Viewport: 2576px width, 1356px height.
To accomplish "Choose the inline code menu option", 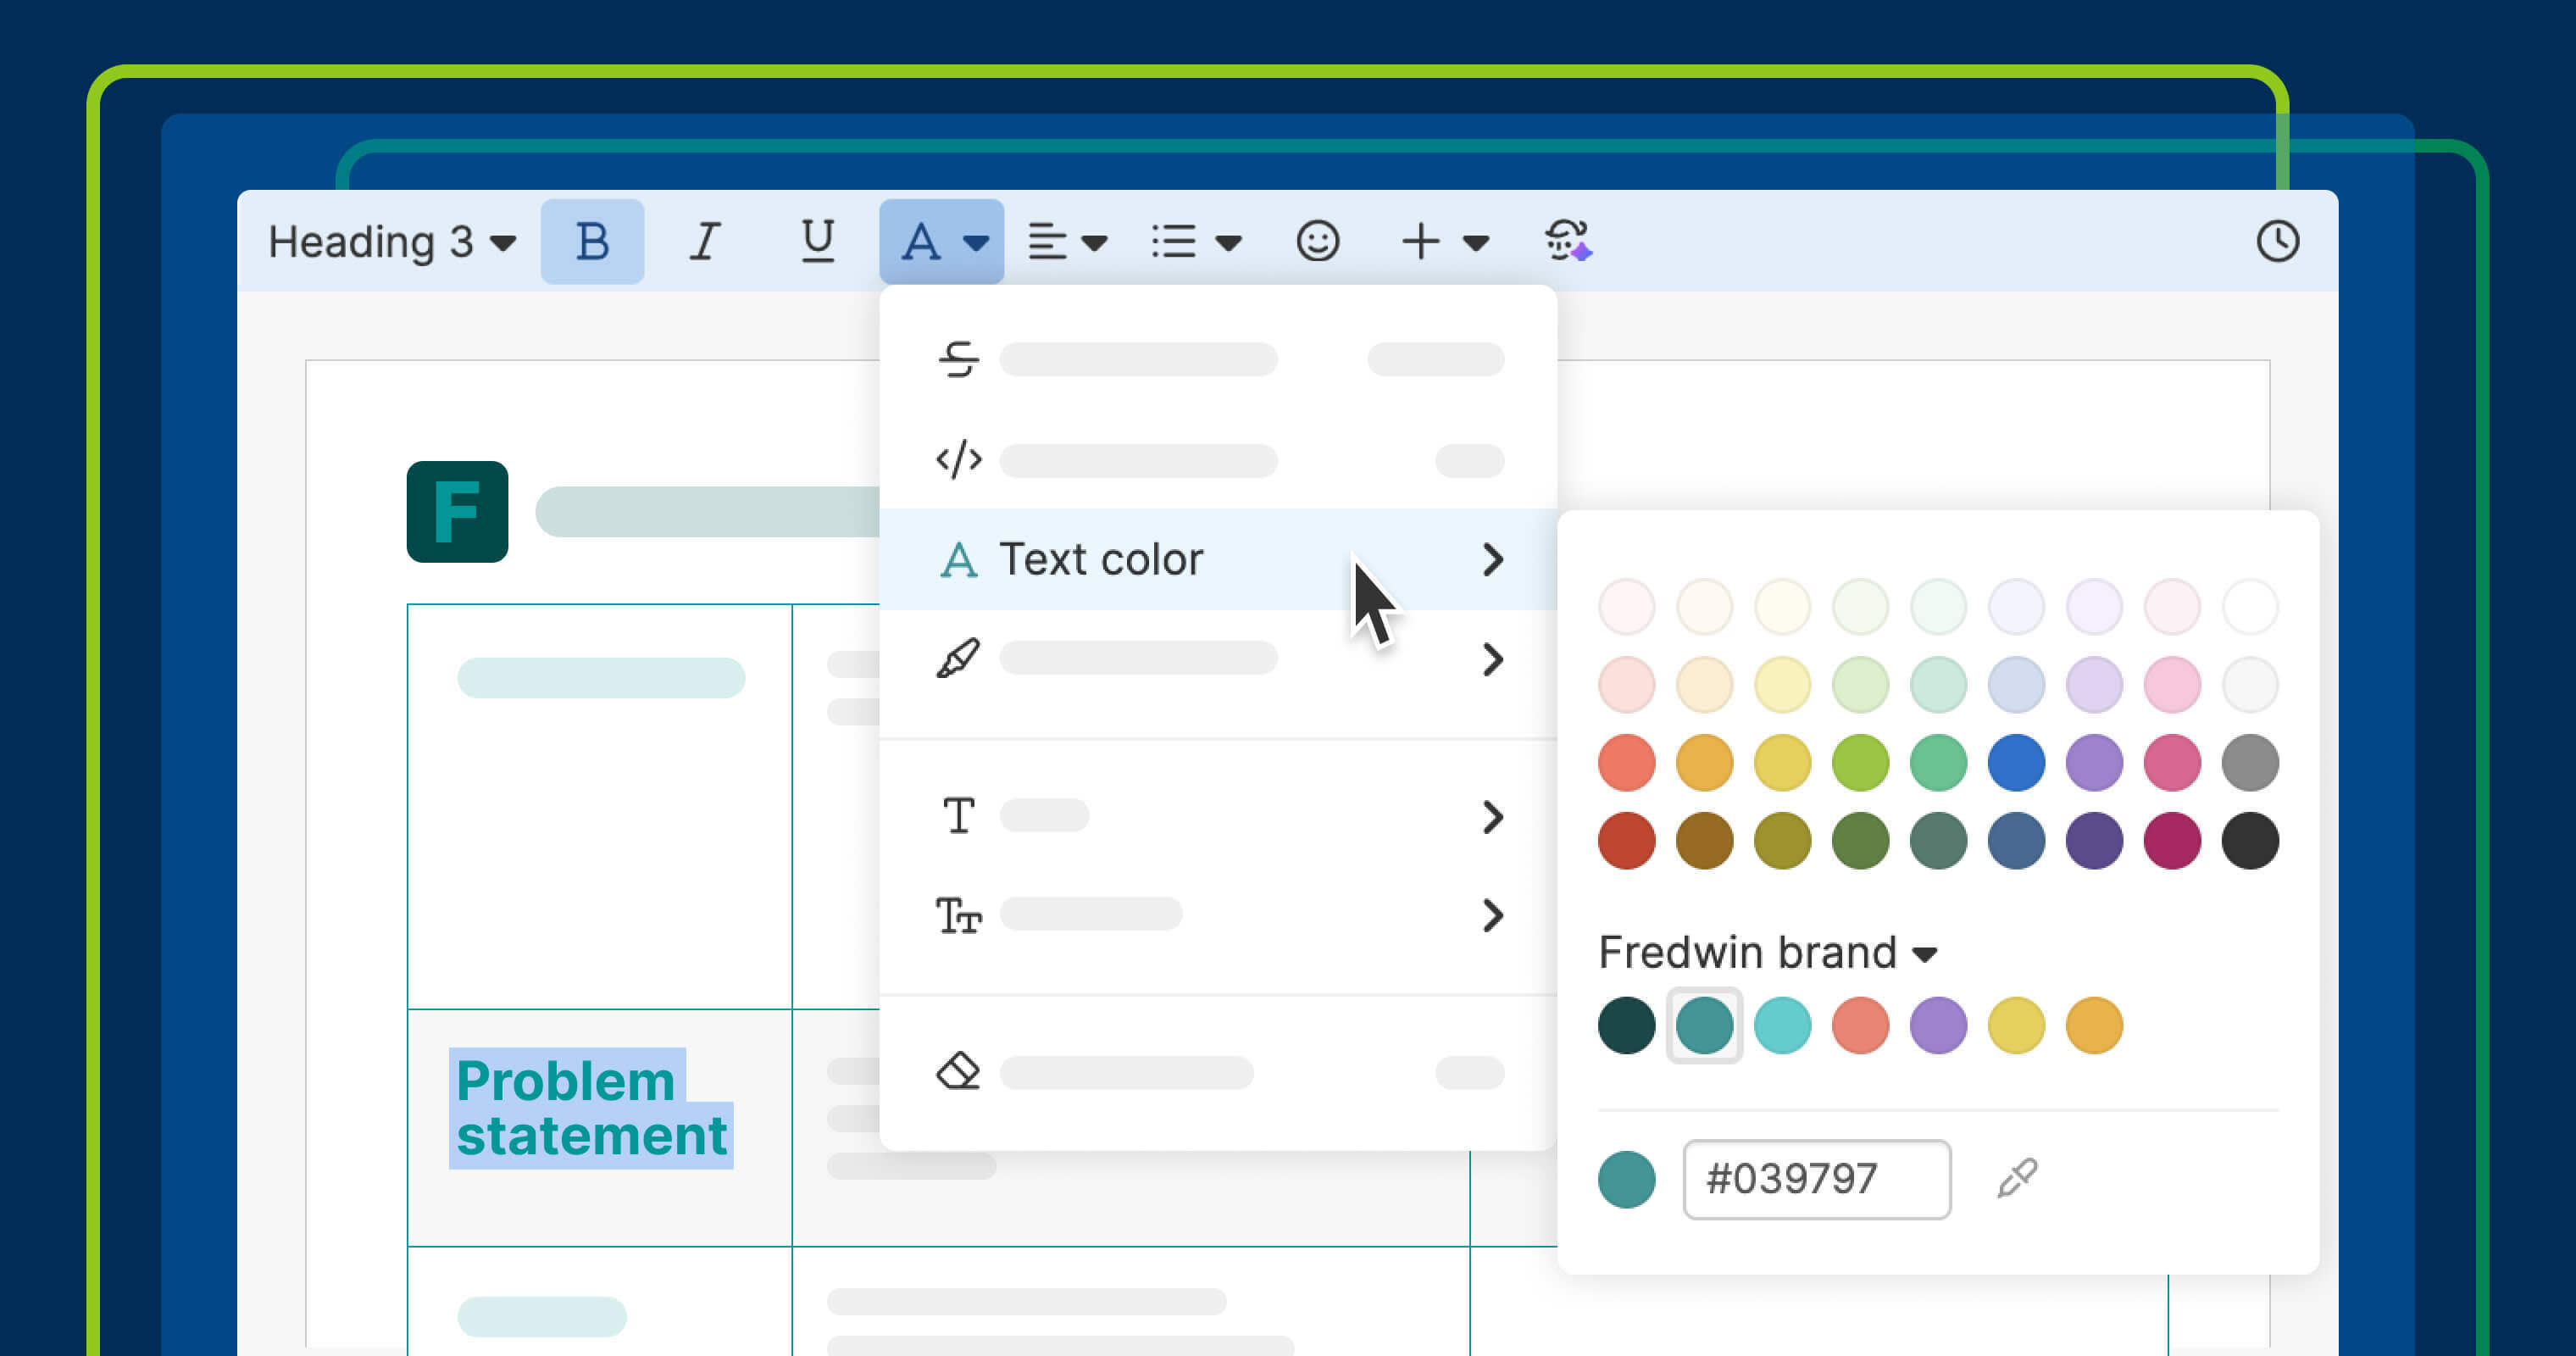I will [x=1218, y=460].
